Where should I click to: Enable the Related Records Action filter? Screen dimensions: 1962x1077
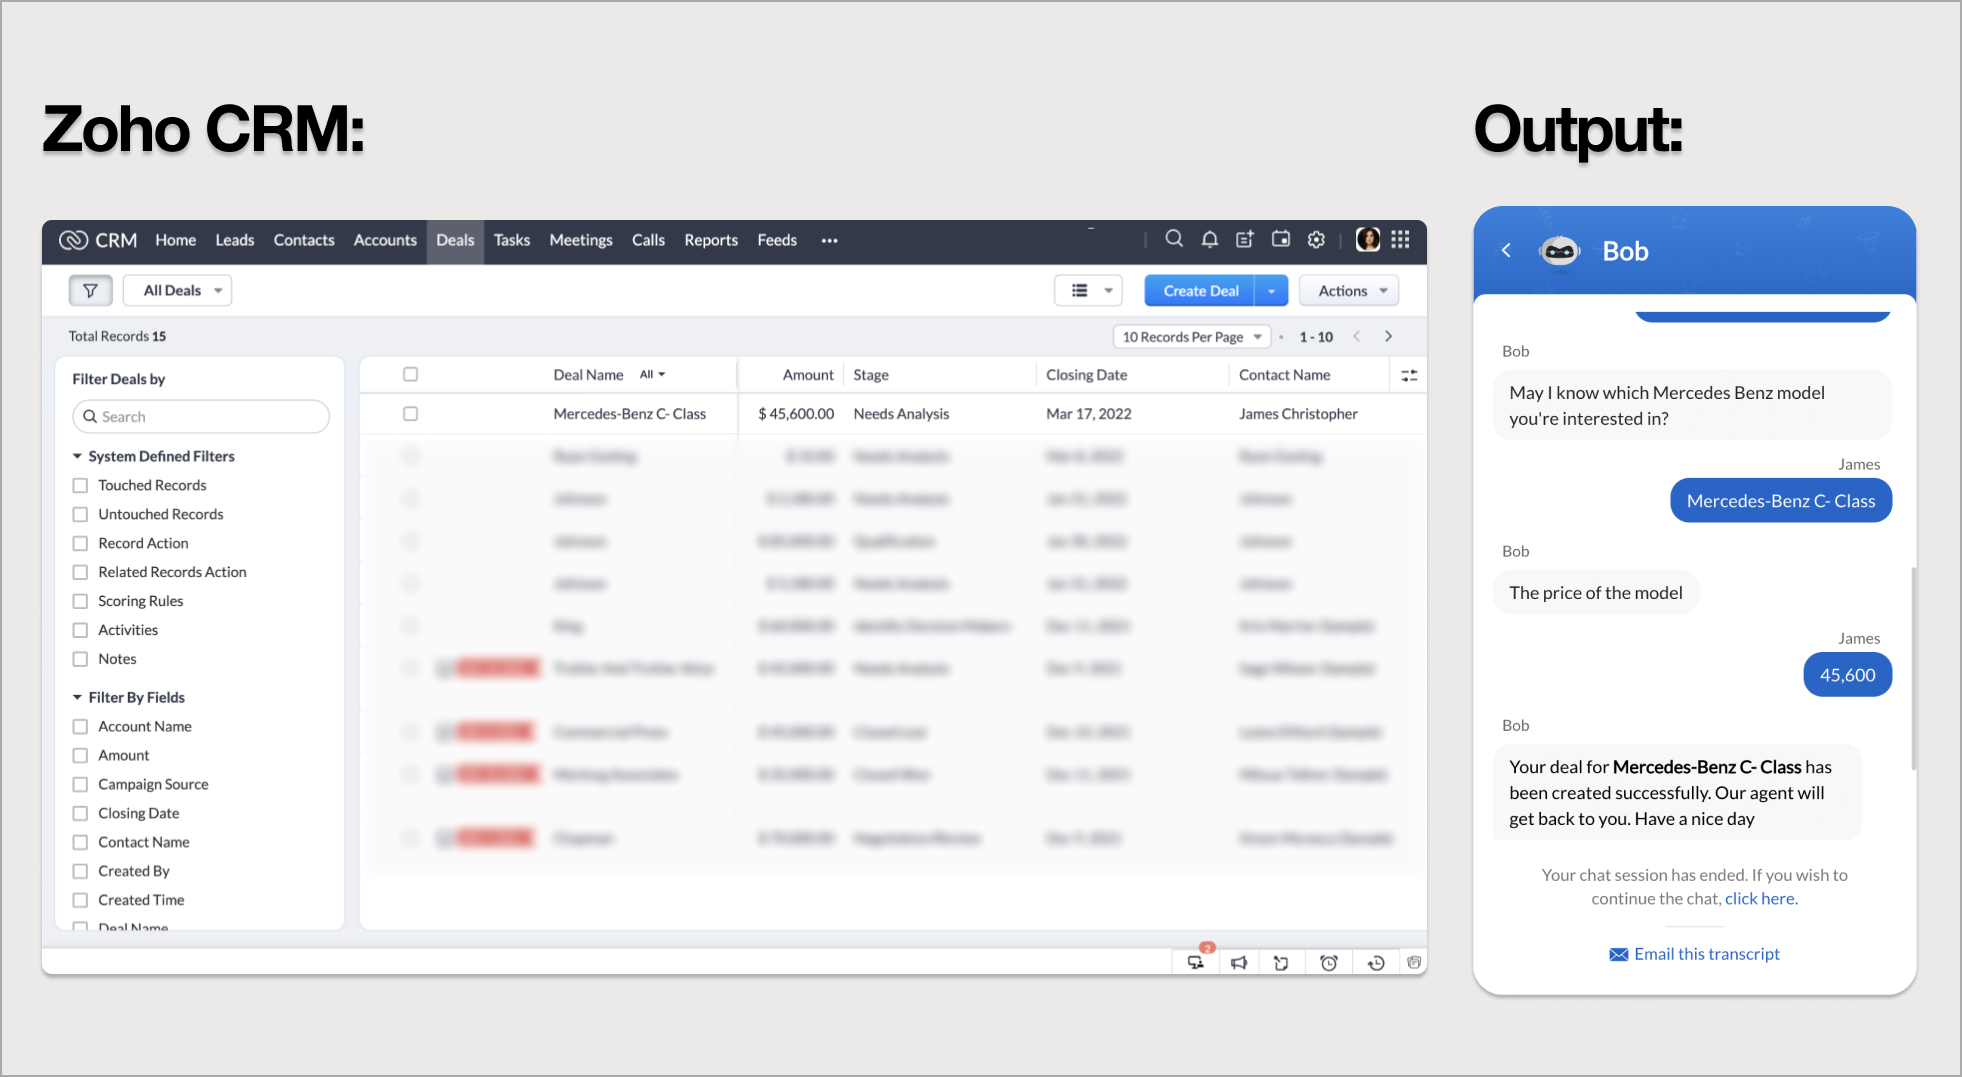coord(80,572)
